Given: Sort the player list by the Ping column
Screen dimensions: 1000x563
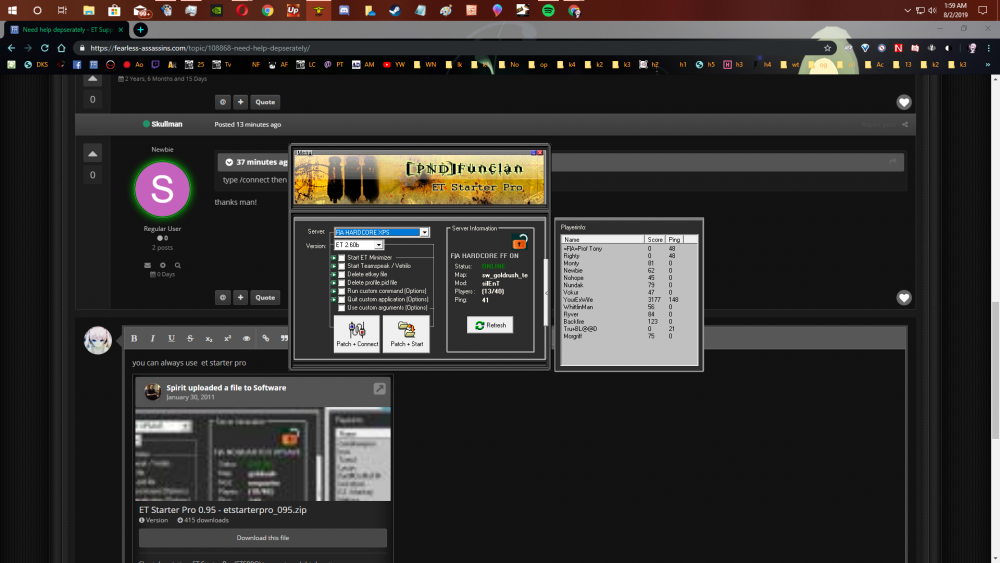Looking at the screenshot, I should pyautogui.click(x=674, y=239).
